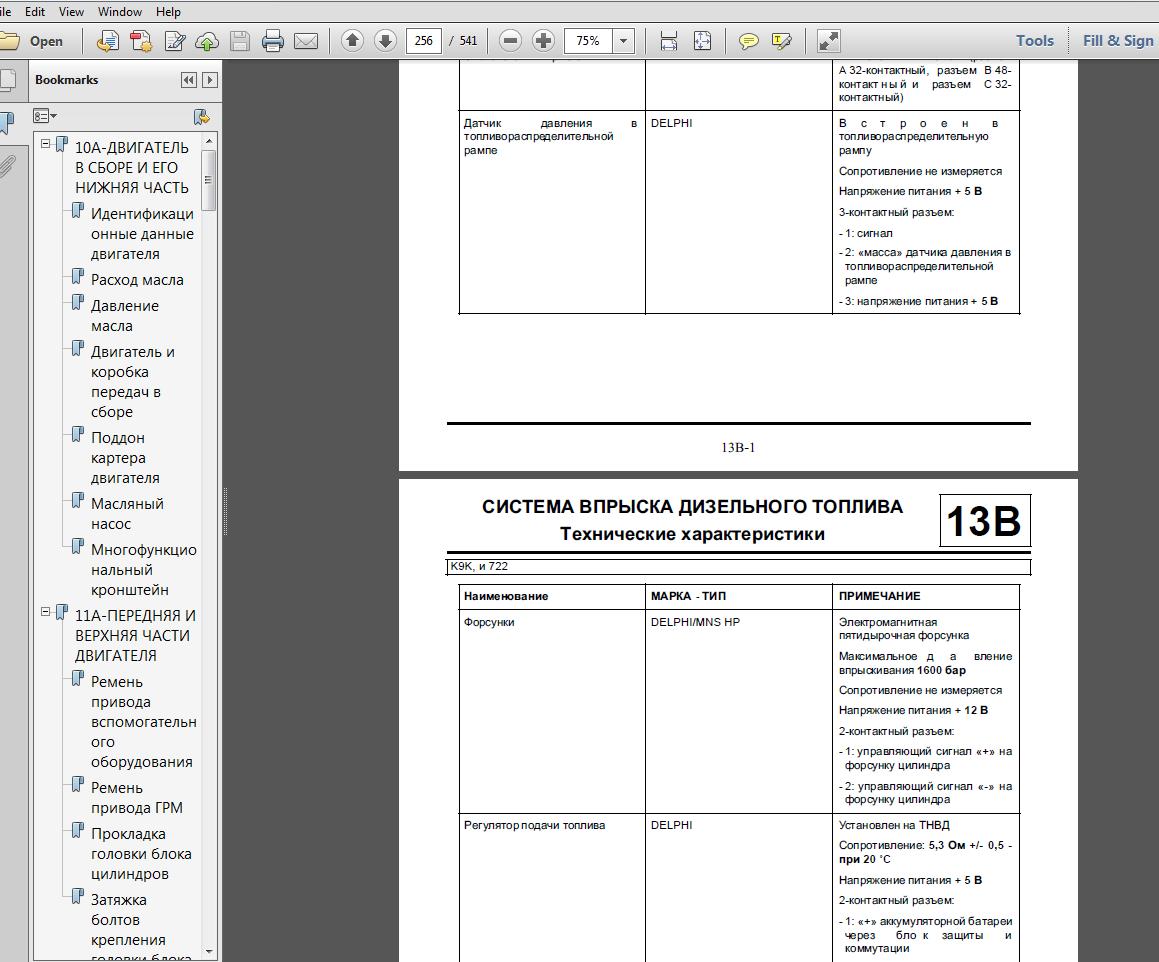
Task: Open the Tools pane
Action: (1035, 41)
